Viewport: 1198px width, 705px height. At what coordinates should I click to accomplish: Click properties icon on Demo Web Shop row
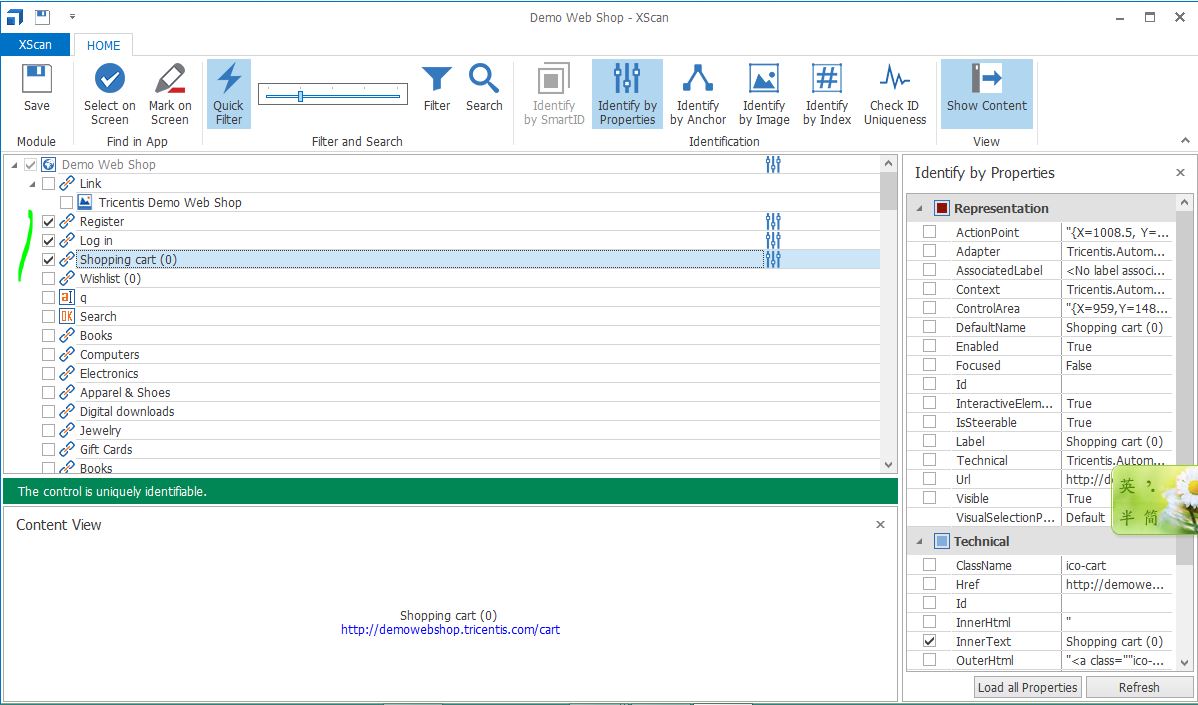773,164
